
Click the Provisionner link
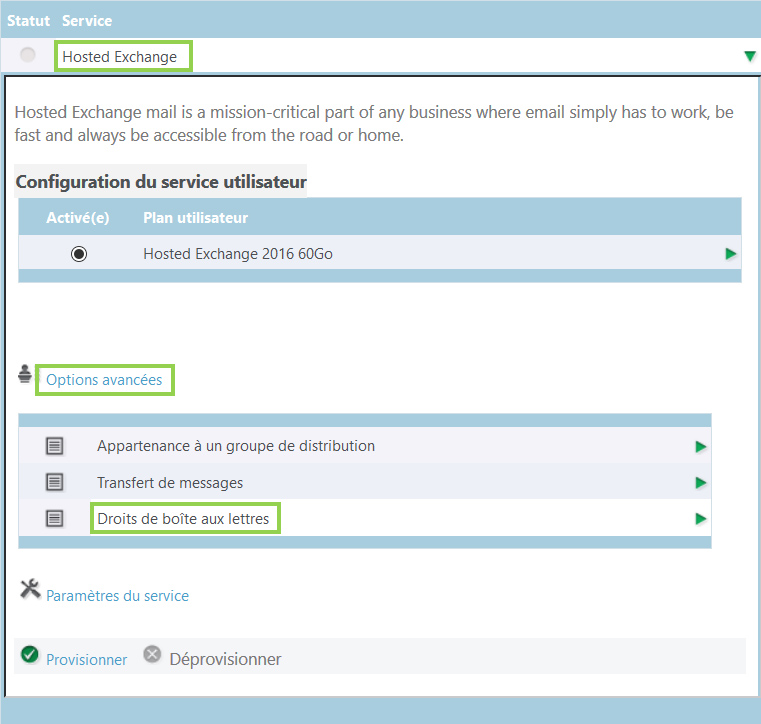point(86,659)
